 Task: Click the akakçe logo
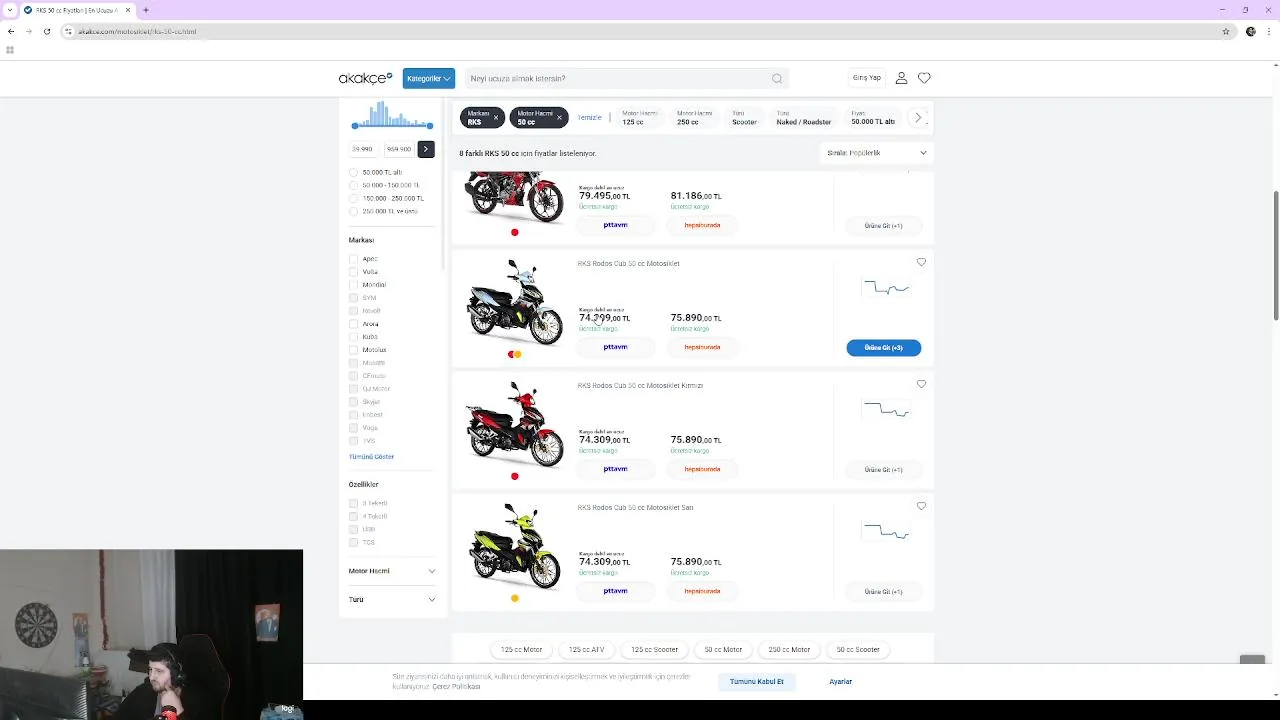[365, 78]
